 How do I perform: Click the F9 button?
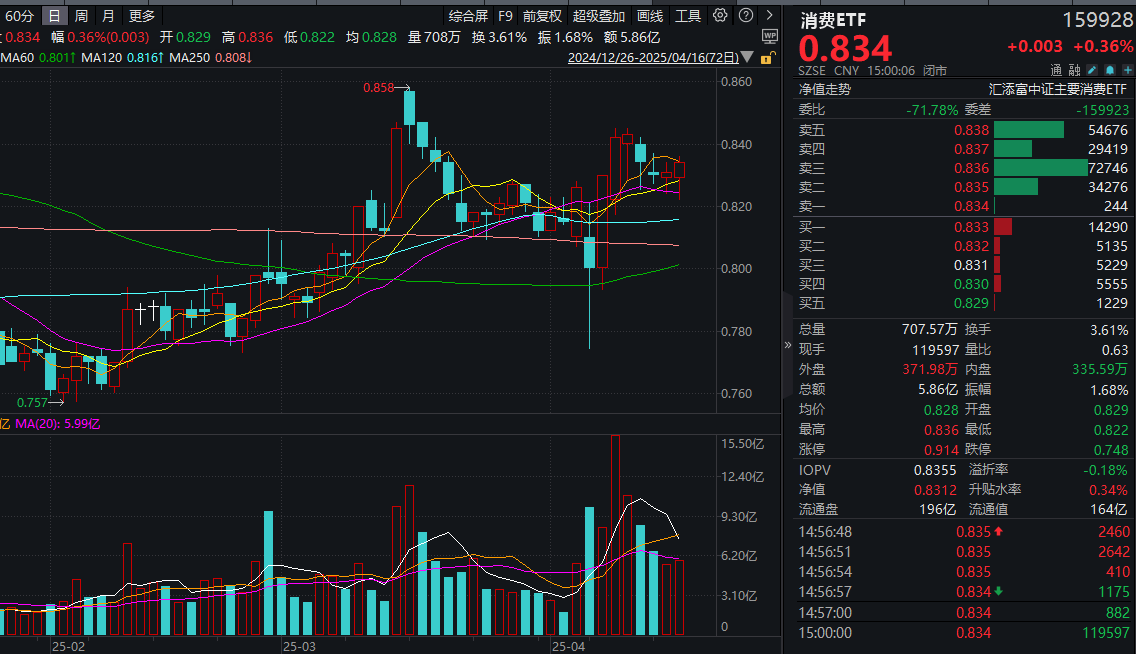[x=504, y=16]
